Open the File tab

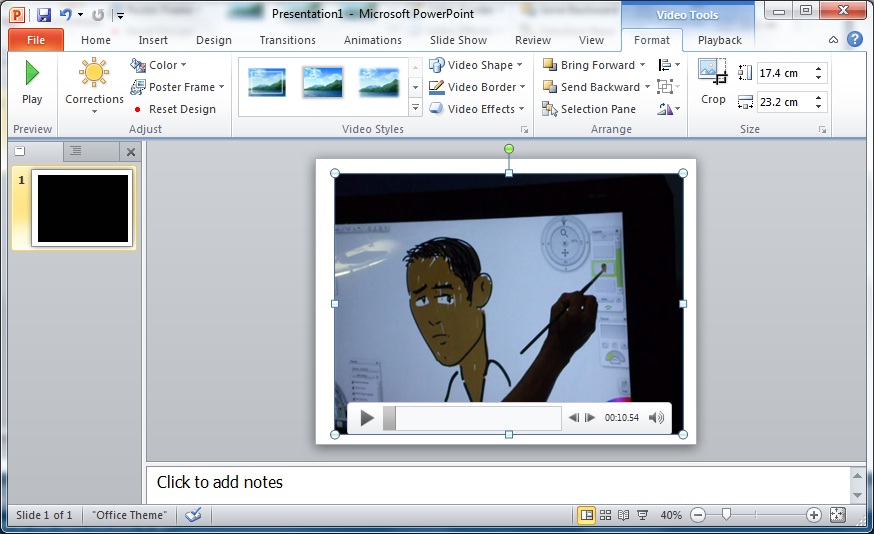pos(36,40)
